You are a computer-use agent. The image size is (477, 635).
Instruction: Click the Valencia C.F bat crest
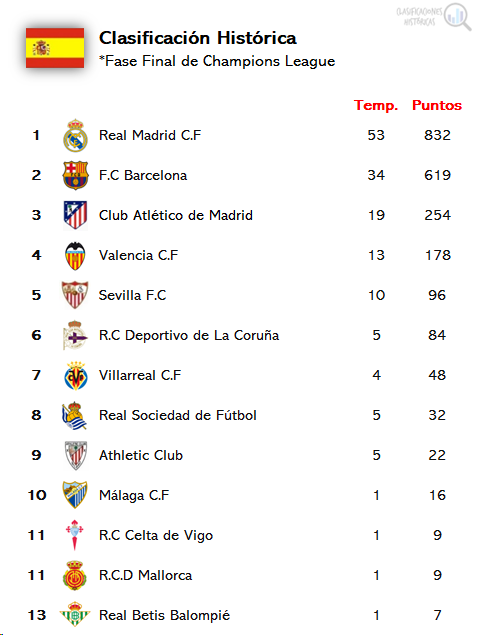pos(75,256)
